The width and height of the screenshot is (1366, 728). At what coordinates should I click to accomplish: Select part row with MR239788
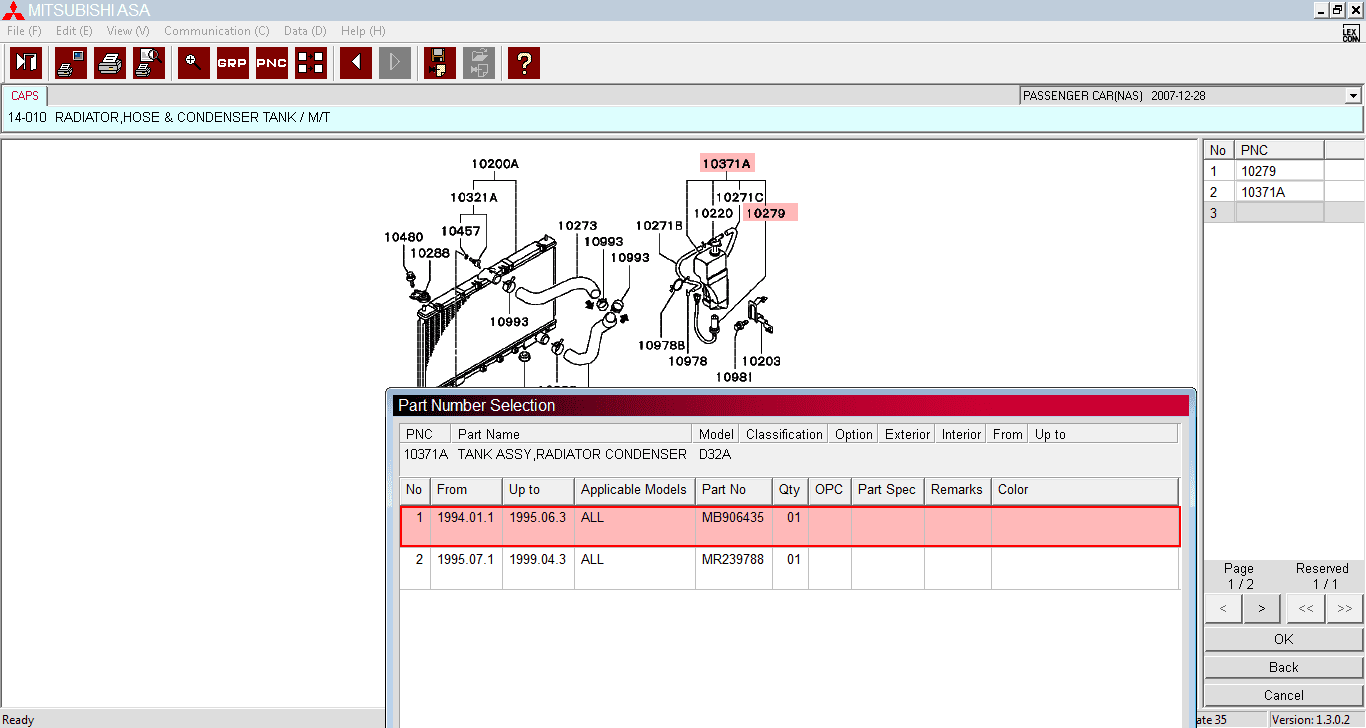(x=790, y=568)
